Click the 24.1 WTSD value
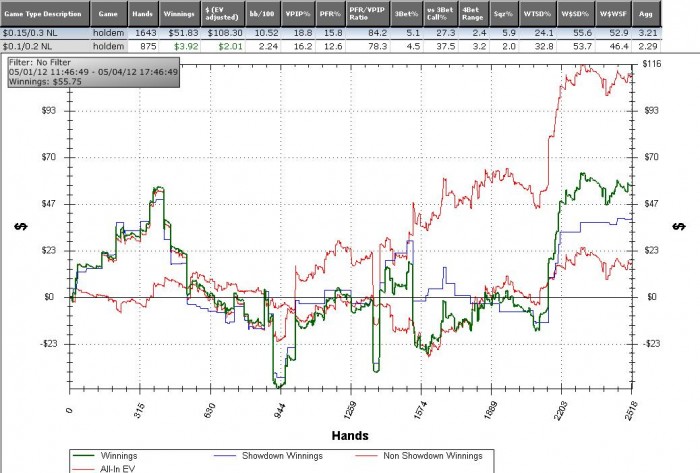The height and width of the screenshot is (473, 700). pyautogui.click(x=544, y=33)
